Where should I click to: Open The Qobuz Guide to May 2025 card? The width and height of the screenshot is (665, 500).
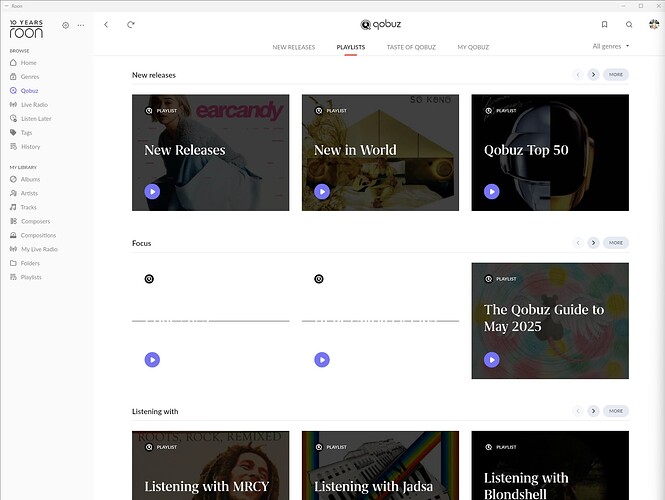point(550,321)
